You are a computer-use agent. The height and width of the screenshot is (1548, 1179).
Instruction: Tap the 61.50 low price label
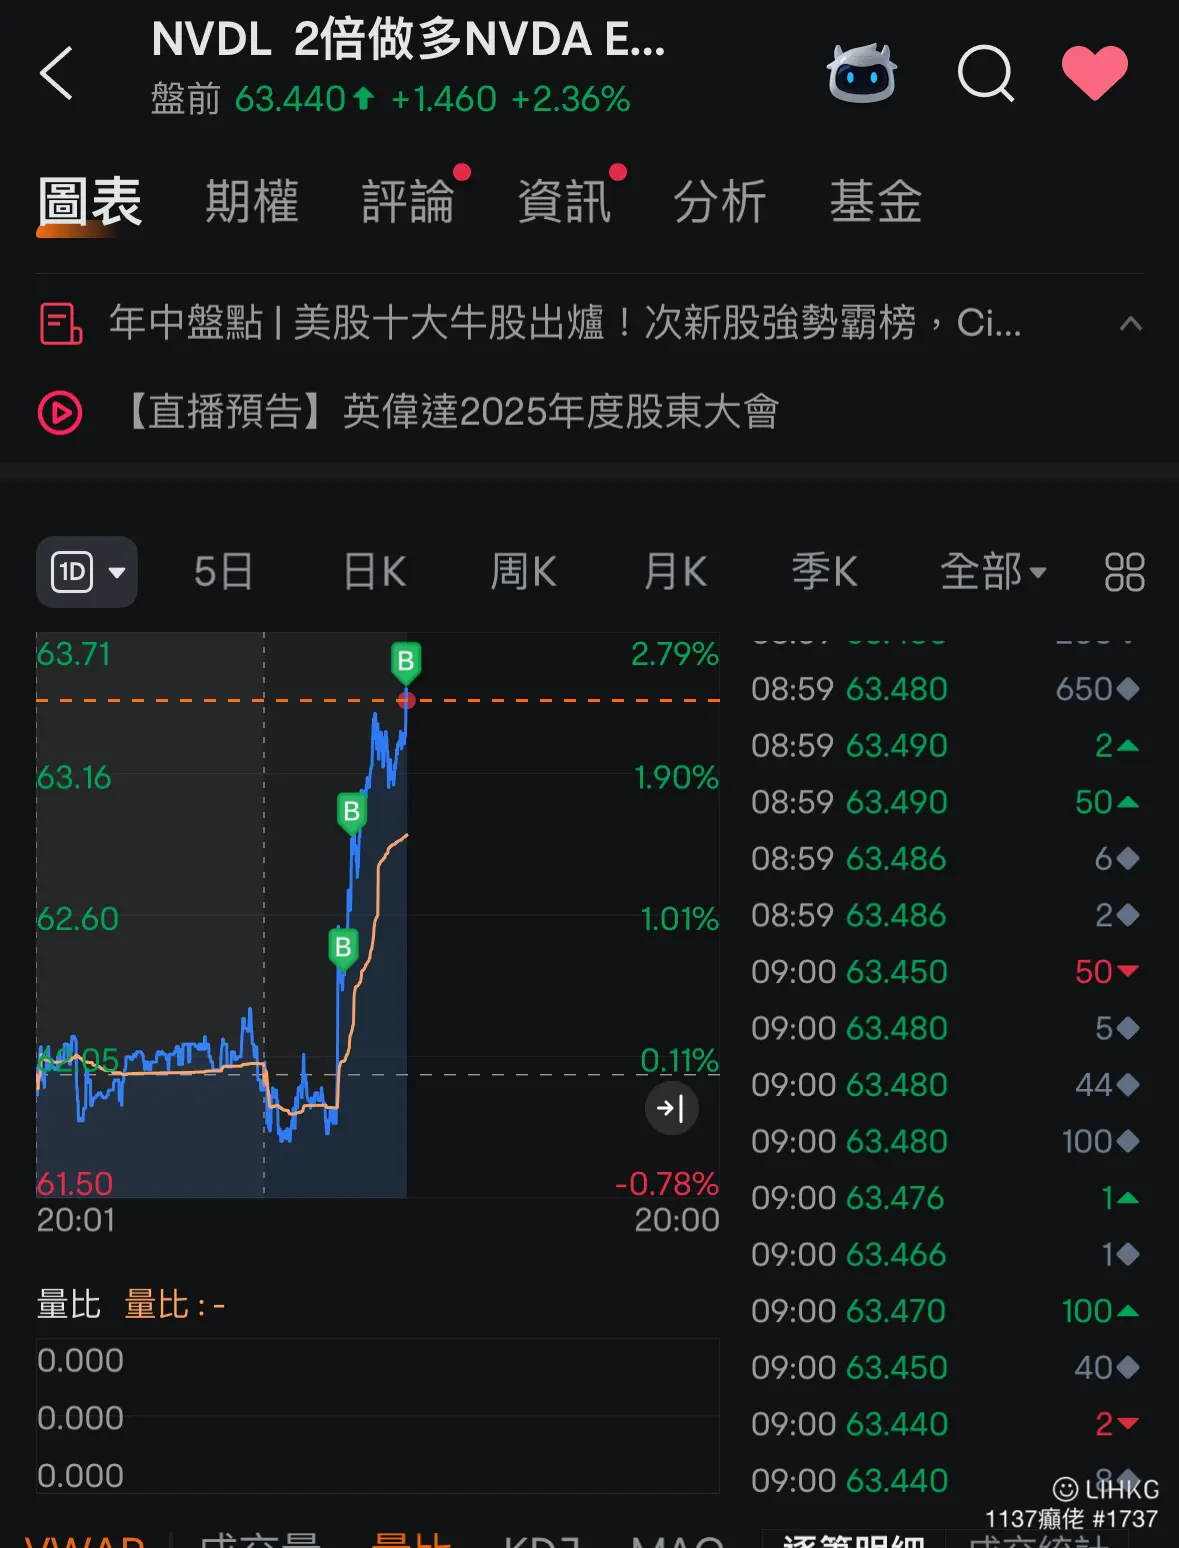pyautogui.click(x=75, y=1184)
